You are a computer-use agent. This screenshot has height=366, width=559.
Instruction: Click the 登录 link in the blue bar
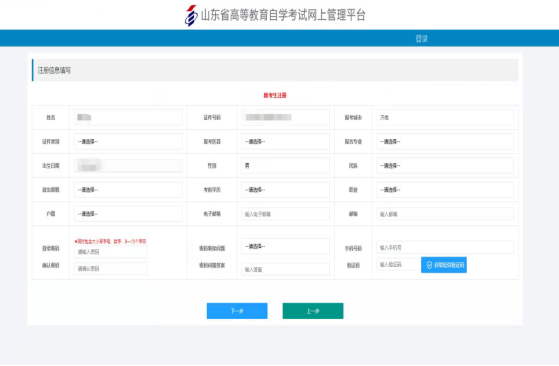[x=422, y=38]
